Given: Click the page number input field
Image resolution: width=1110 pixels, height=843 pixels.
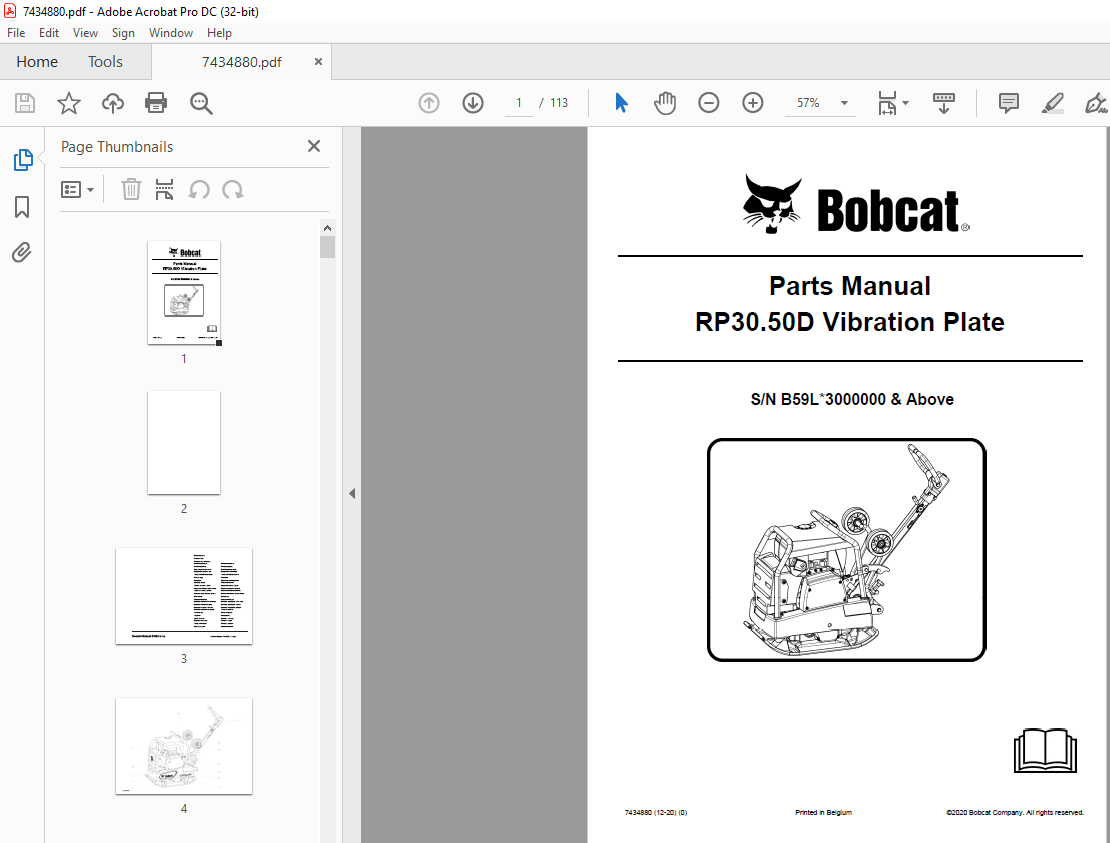Looking at the screenshot, I should point(519,103).
